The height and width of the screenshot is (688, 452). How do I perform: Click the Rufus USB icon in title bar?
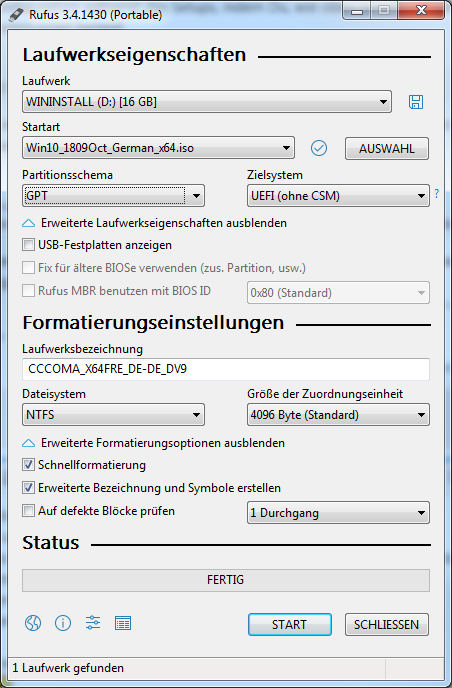(15, 14)
